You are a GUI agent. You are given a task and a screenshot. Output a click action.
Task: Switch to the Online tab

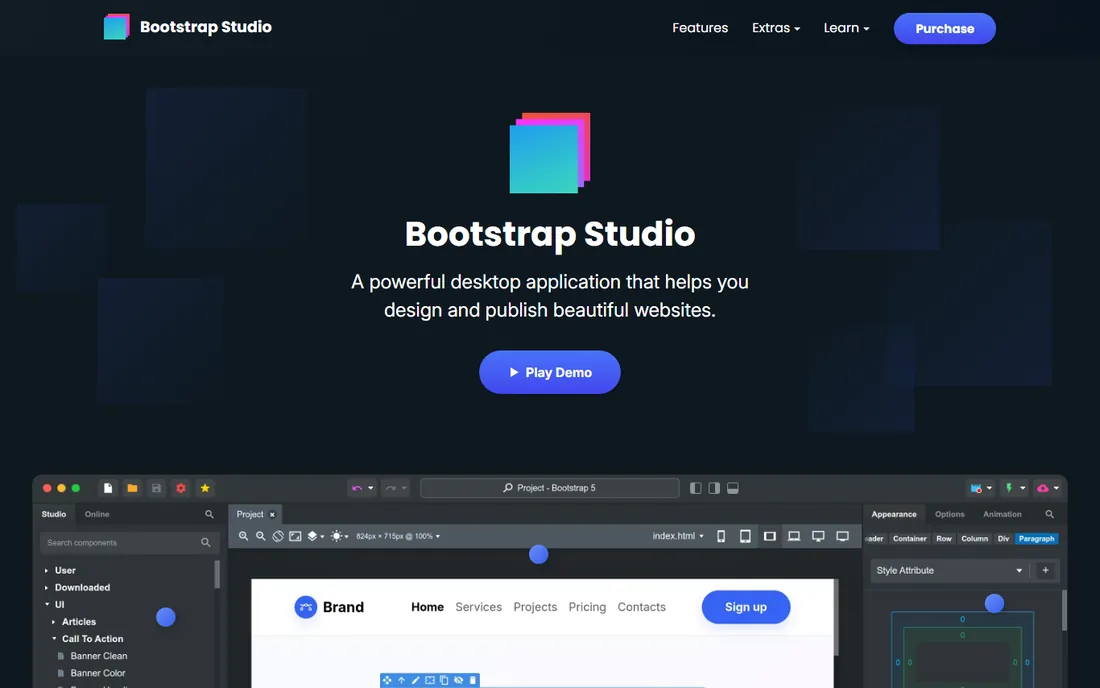pos(97,514)
